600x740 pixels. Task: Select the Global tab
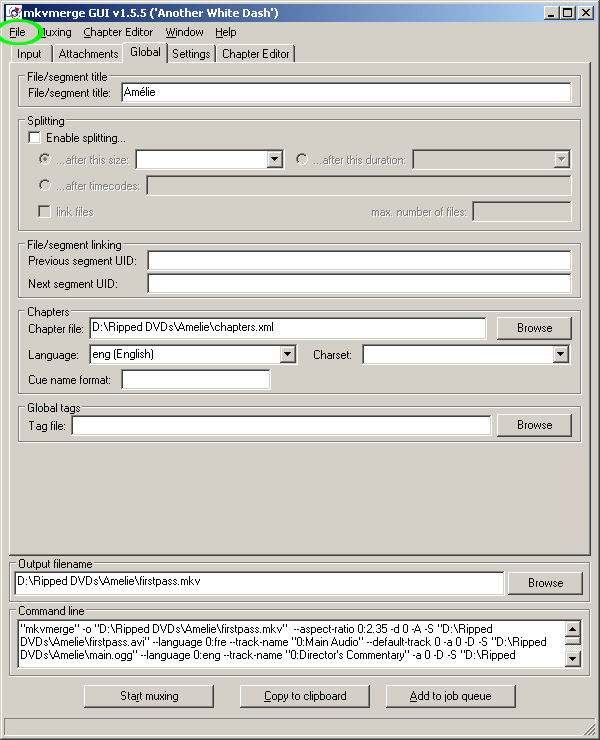pyautogui.click(x=145, y=52)
